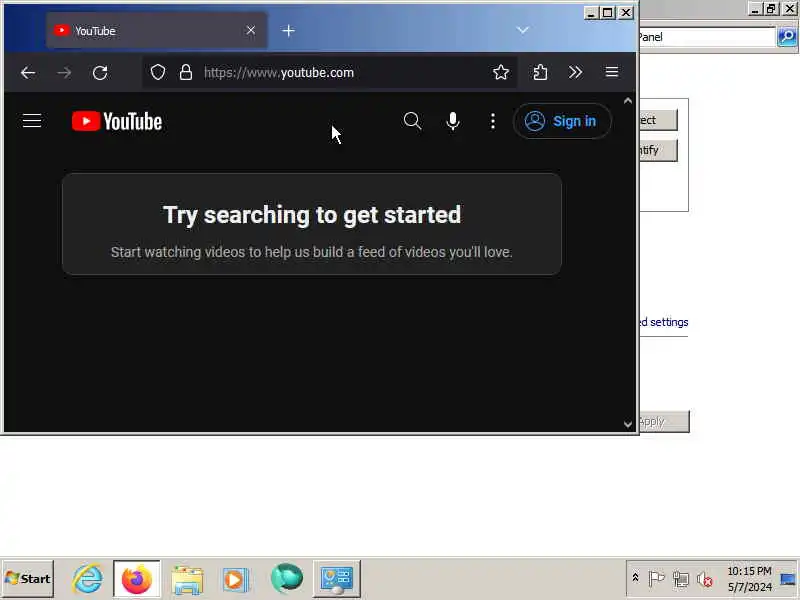Viewport: 800px width, 600px height.
Task: Click the YouTube logo
Action: coord(117,121)
